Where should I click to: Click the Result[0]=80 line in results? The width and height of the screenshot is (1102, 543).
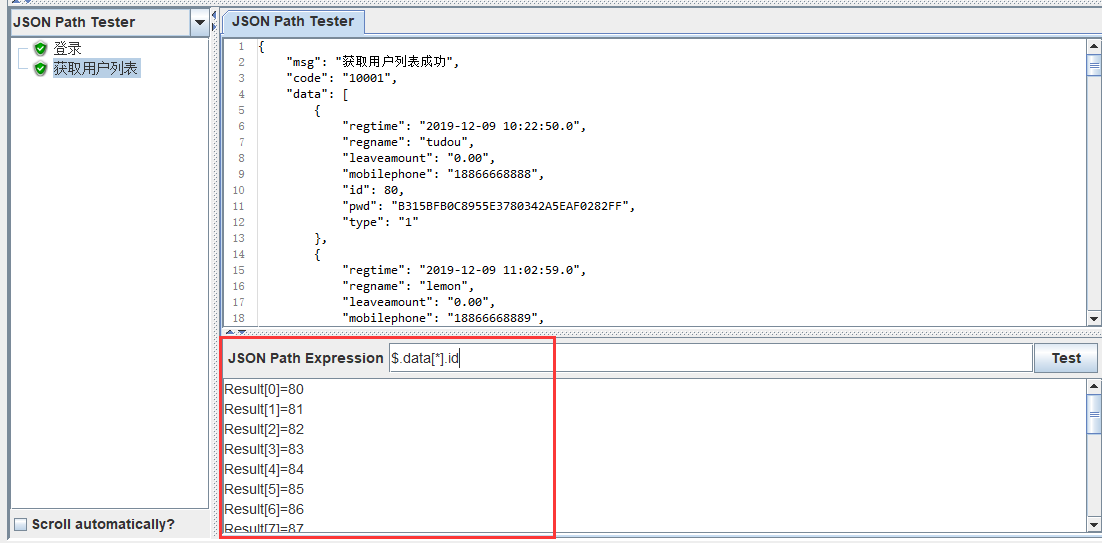click(x=264, y=389)
